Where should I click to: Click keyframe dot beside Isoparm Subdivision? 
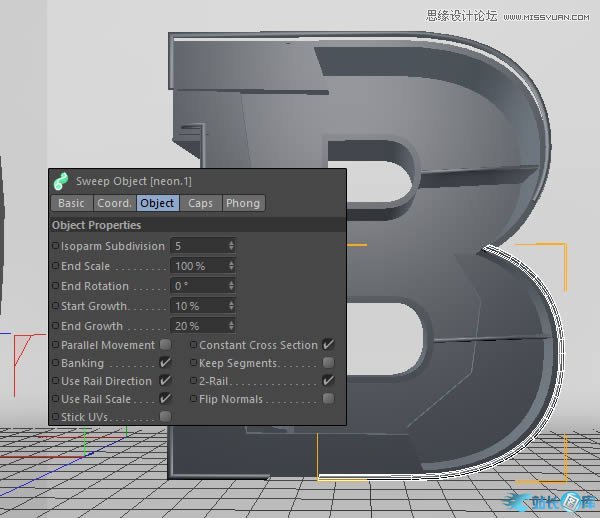point(55,246)
